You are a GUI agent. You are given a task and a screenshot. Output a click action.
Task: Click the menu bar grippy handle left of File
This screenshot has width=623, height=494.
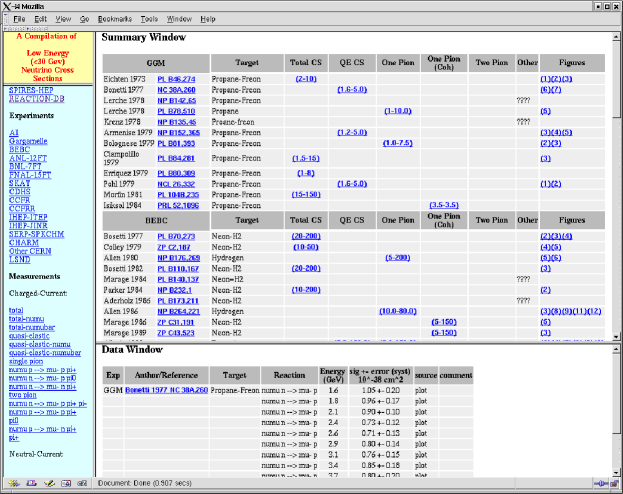(6, 19)
